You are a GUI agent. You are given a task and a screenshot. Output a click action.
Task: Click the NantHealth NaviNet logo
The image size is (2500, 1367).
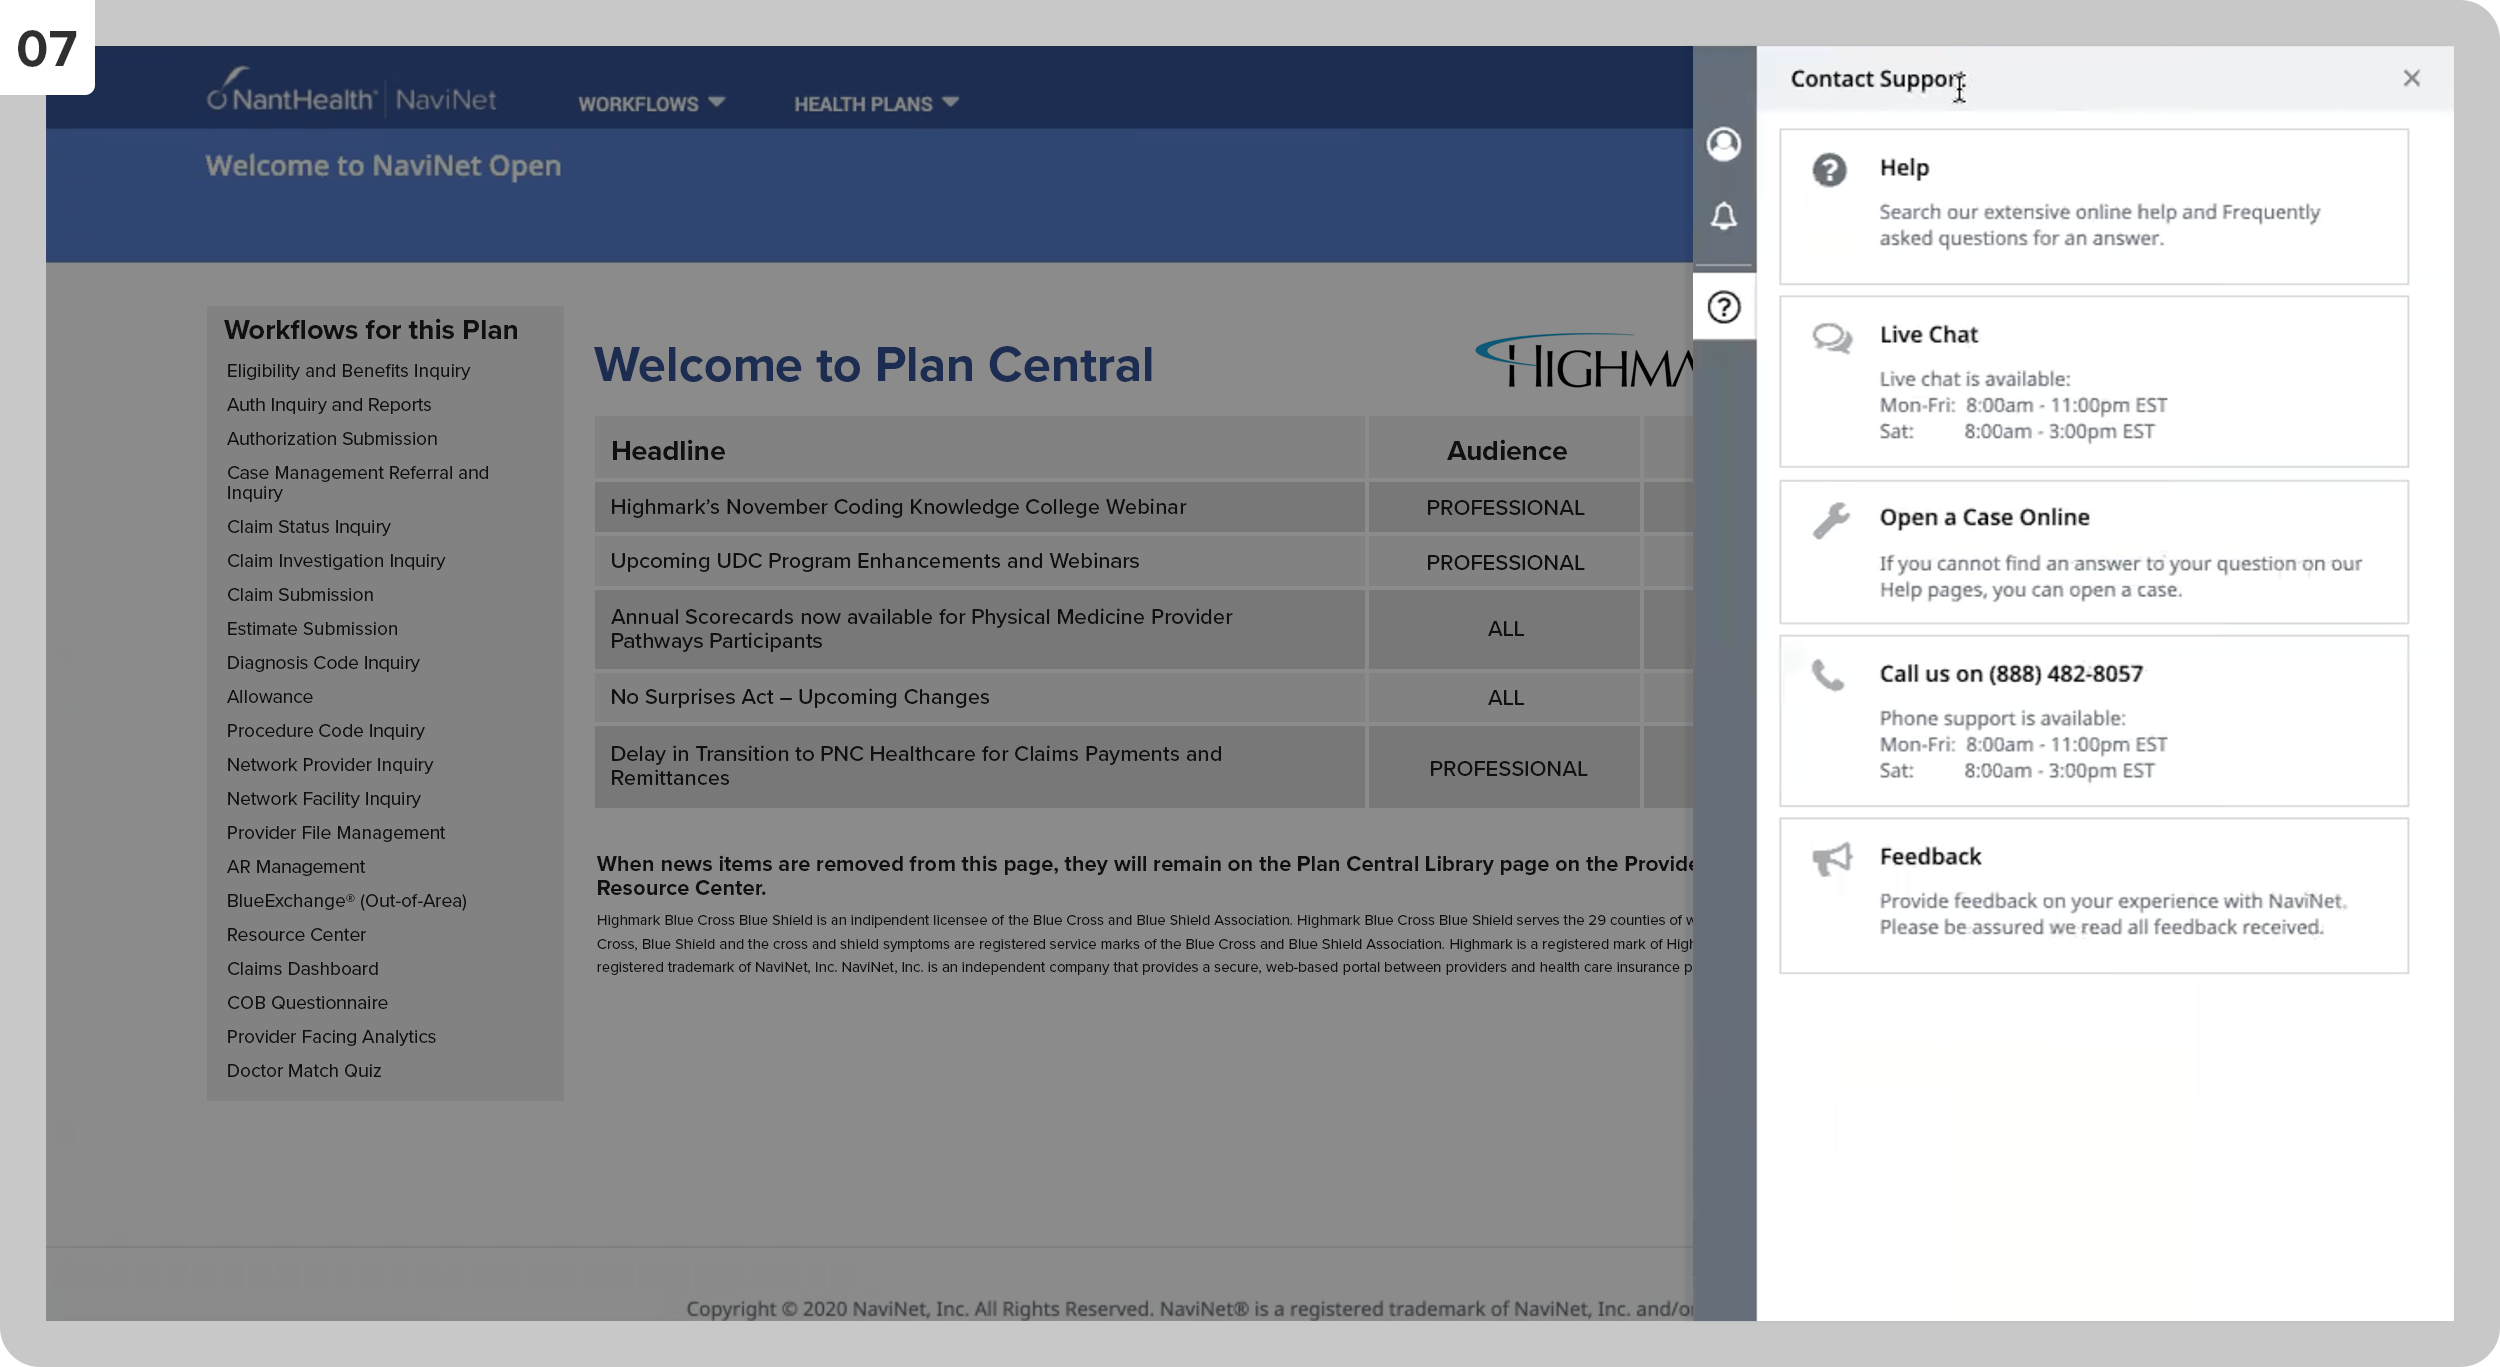point(351,92)
